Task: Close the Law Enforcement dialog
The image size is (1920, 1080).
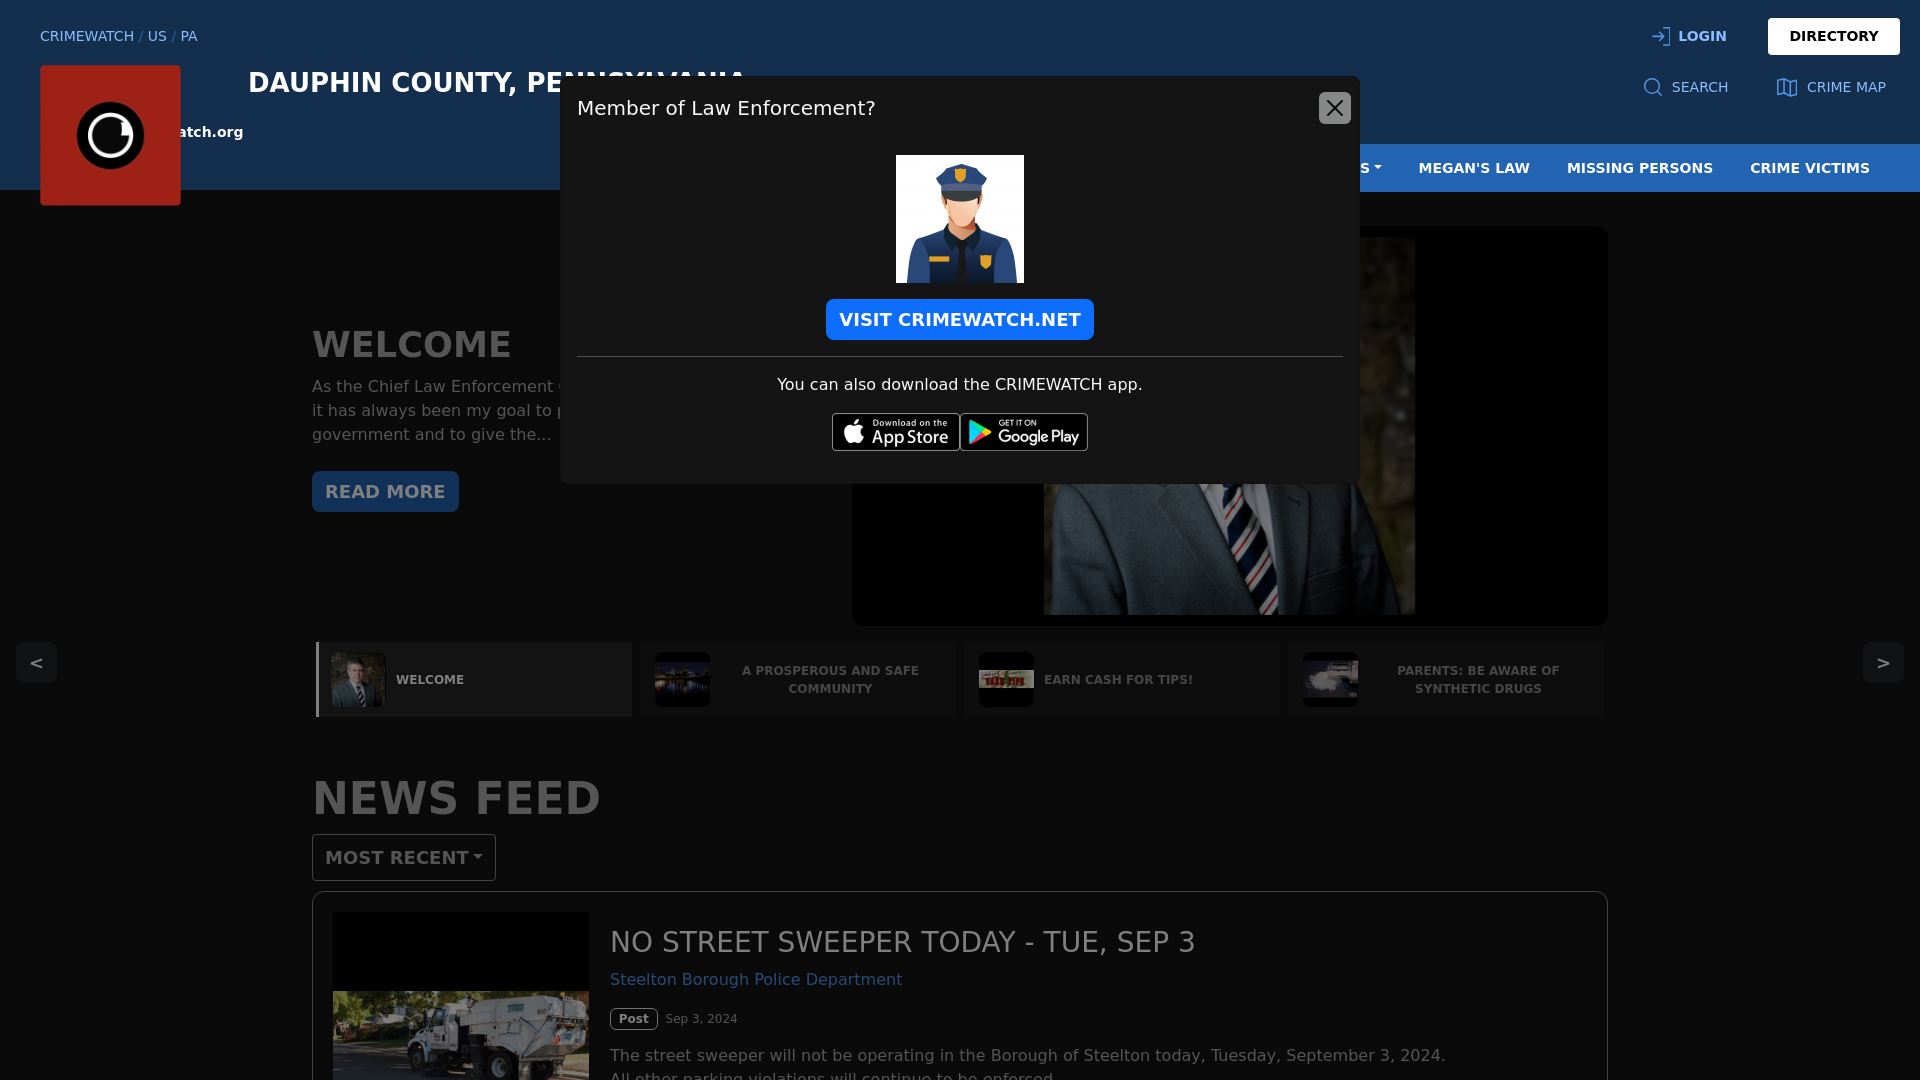Action: tap(1334, 108)
